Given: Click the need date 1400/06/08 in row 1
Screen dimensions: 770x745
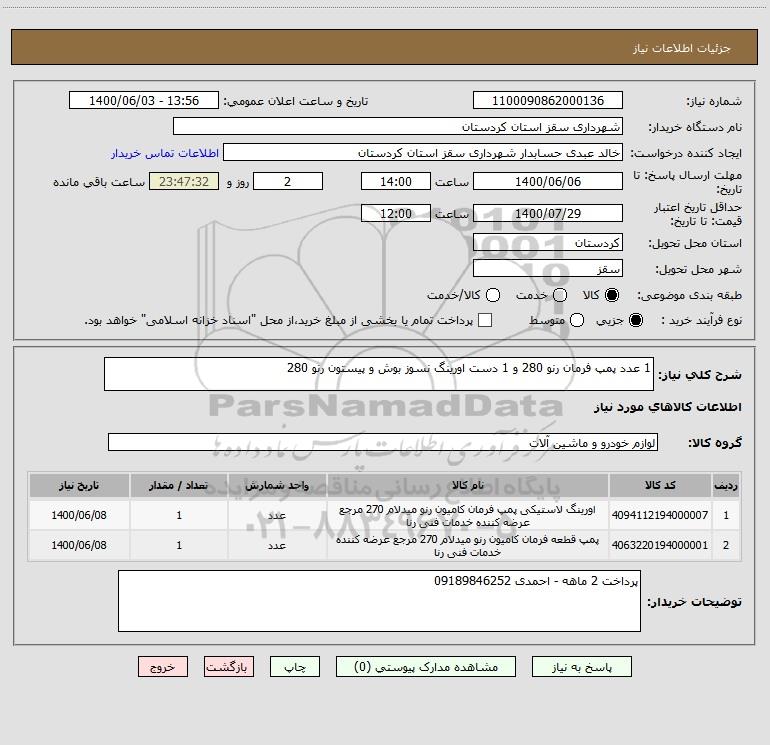Looking at the screenshot, I should [79, 515].
